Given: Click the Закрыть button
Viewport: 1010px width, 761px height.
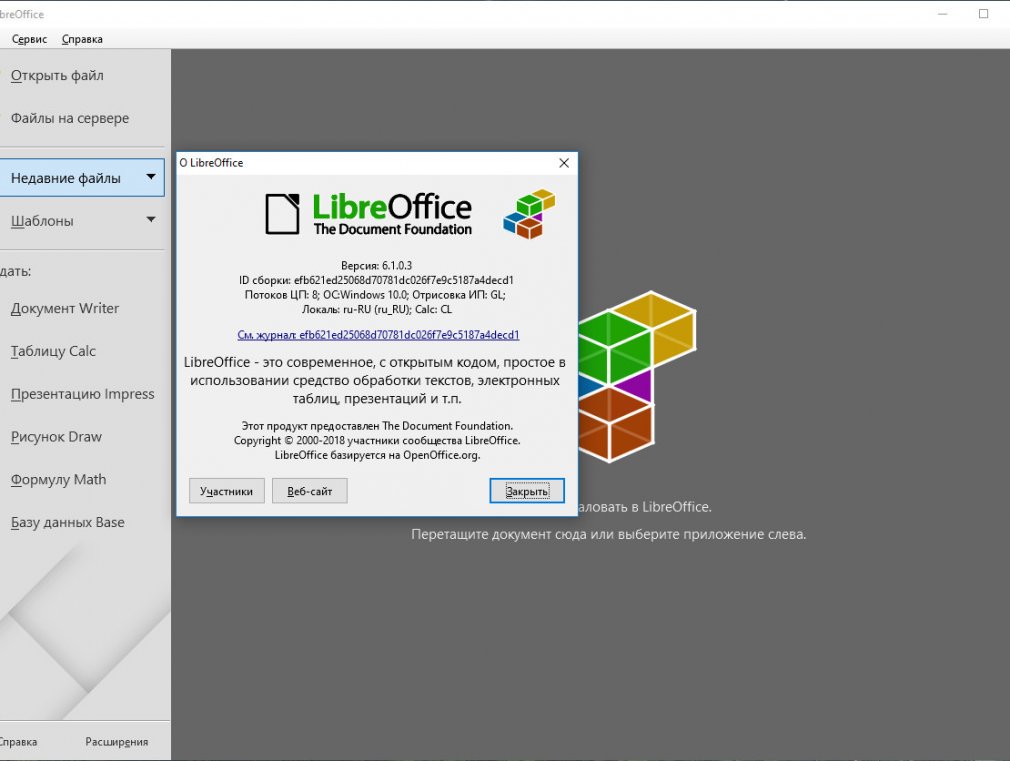Looking at the screenshot, I should click(527, 491).
